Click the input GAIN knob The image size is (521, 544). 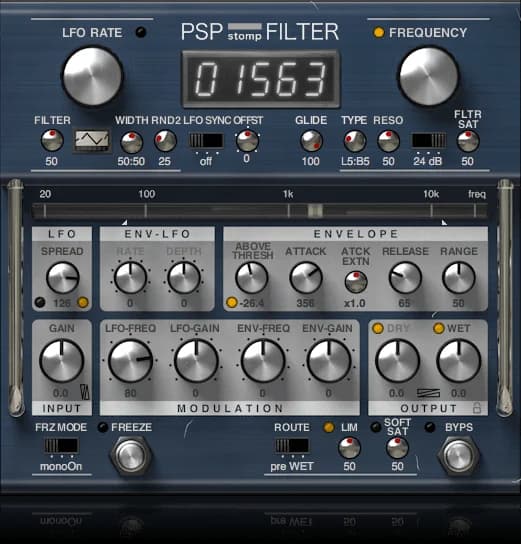click(x=62, y=361)
